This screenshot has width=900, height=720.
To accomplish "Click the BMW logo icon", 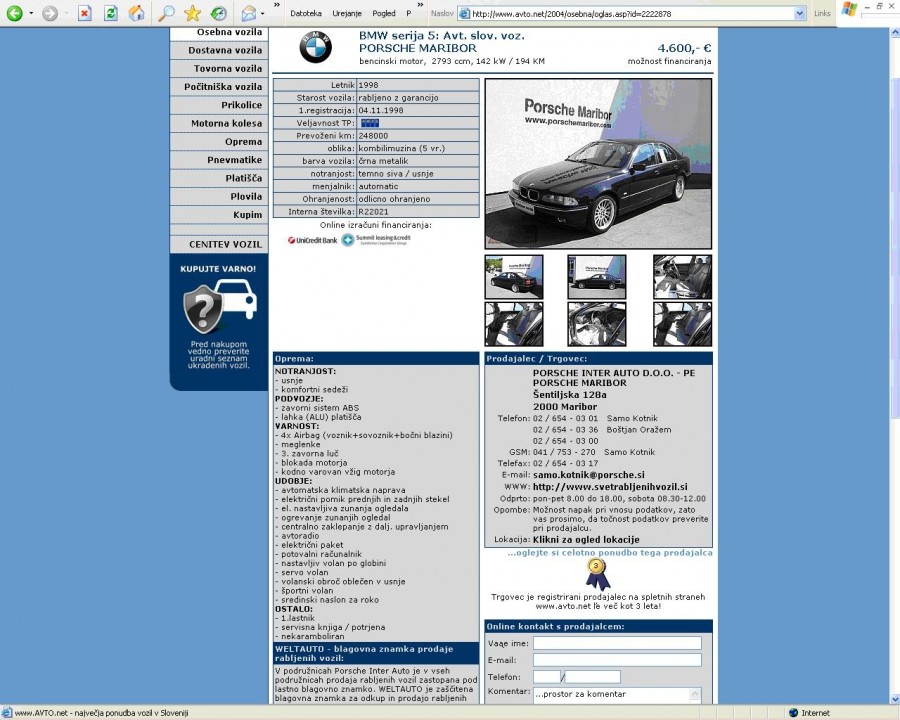I will coord(315,47).
